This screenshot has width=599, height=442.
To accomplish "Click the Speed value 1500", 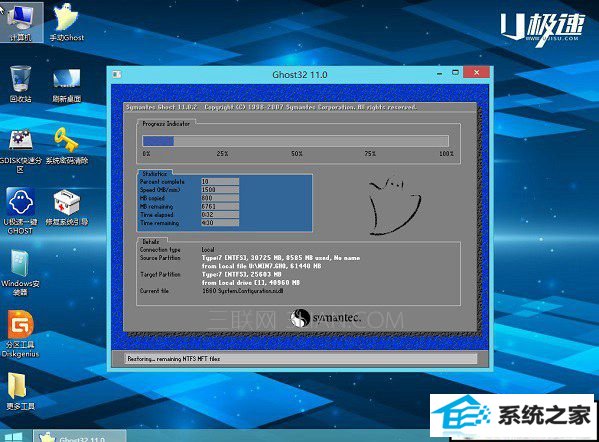I will coord(220,190).
